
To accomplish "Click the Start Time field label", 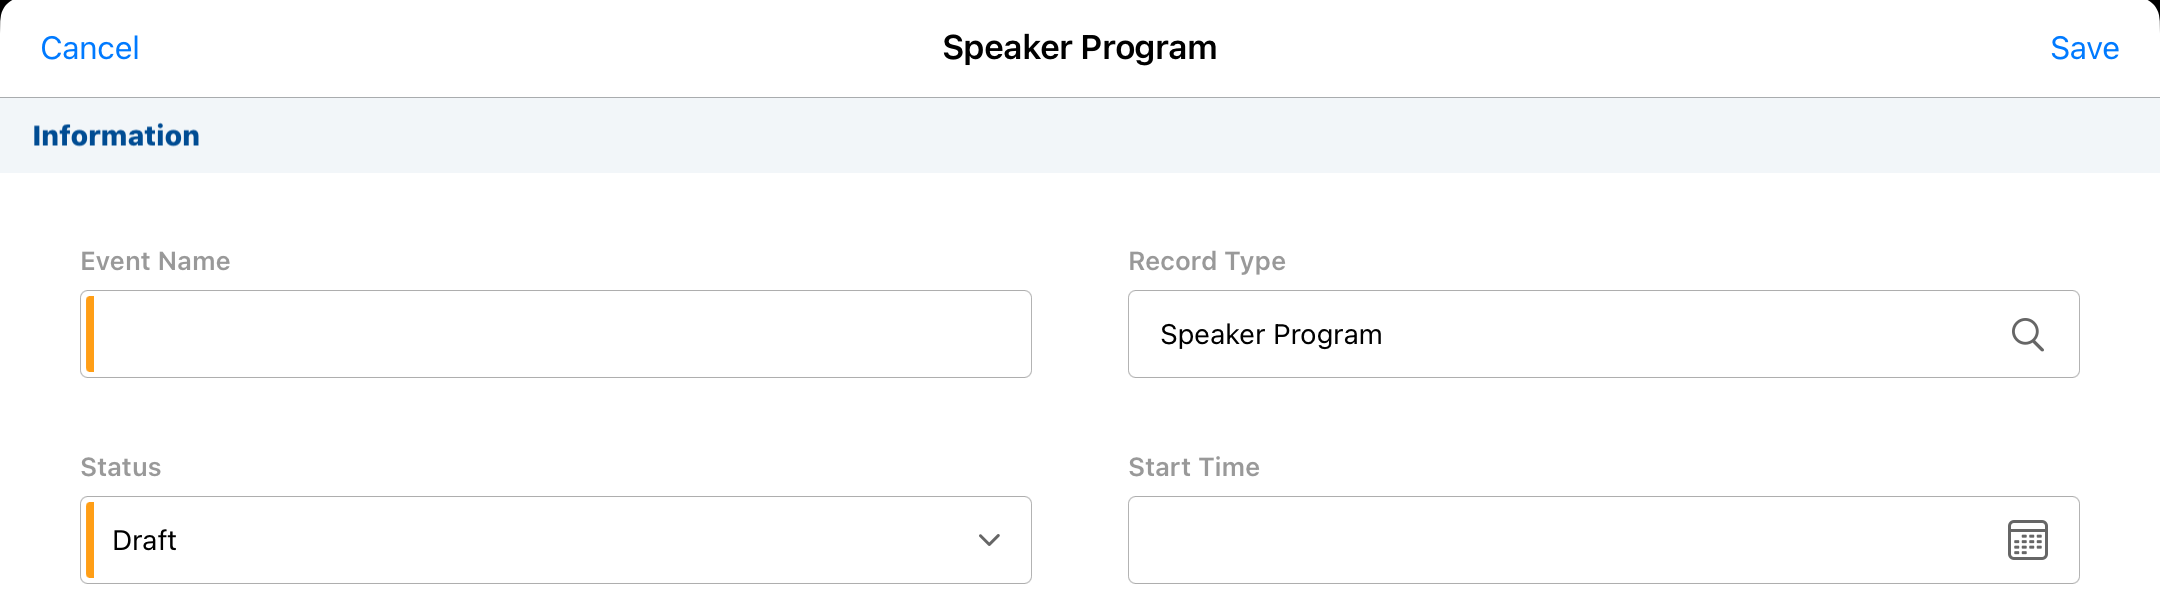I will click(1193, 467).
